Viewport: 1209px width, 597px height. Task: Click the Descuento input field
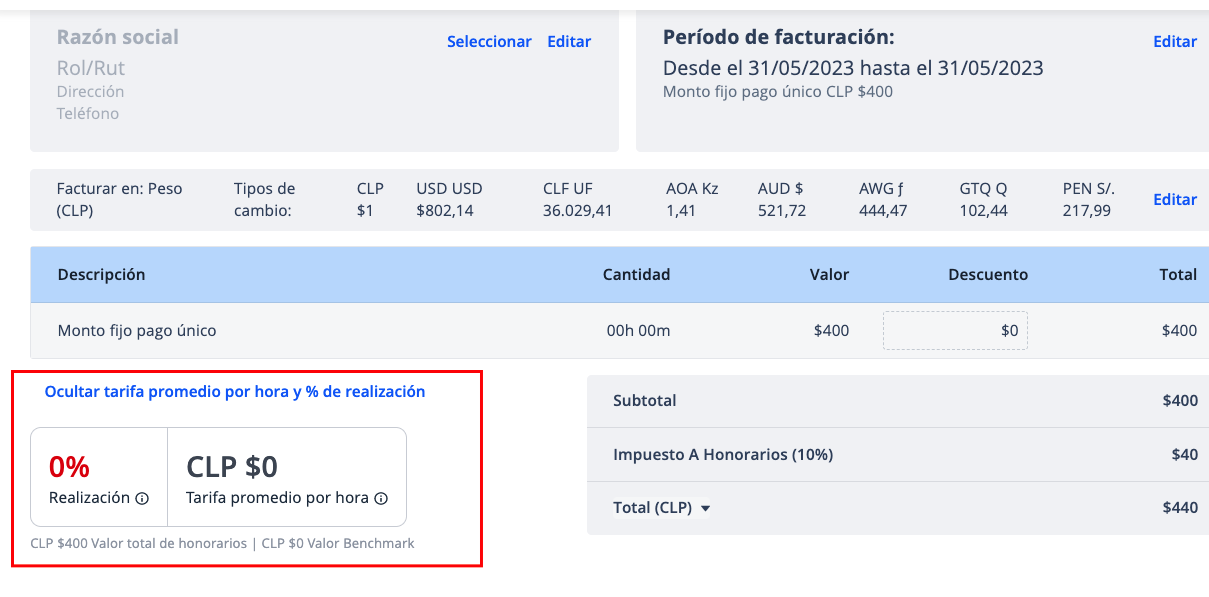955,330
